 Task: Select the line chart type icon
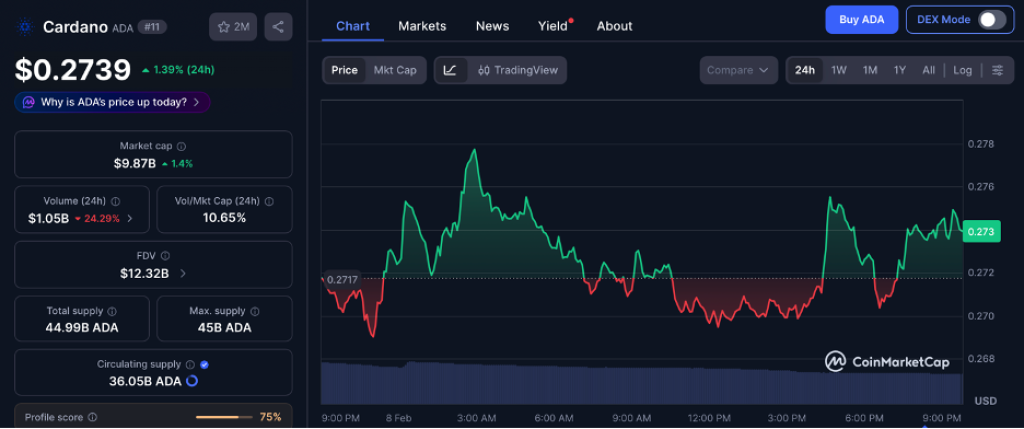451,70
